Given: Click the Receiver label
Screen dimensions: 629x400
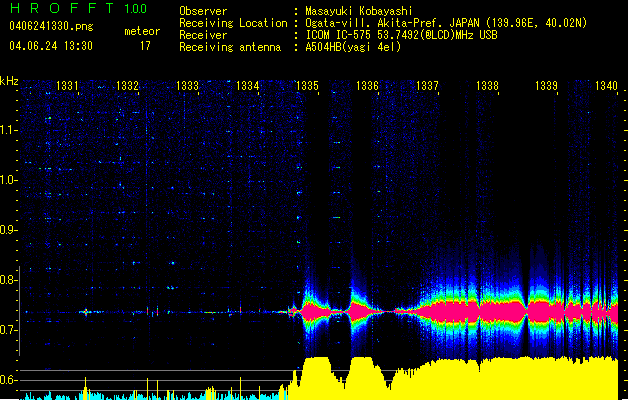Looking at the screenshot, I should [203, 35].
